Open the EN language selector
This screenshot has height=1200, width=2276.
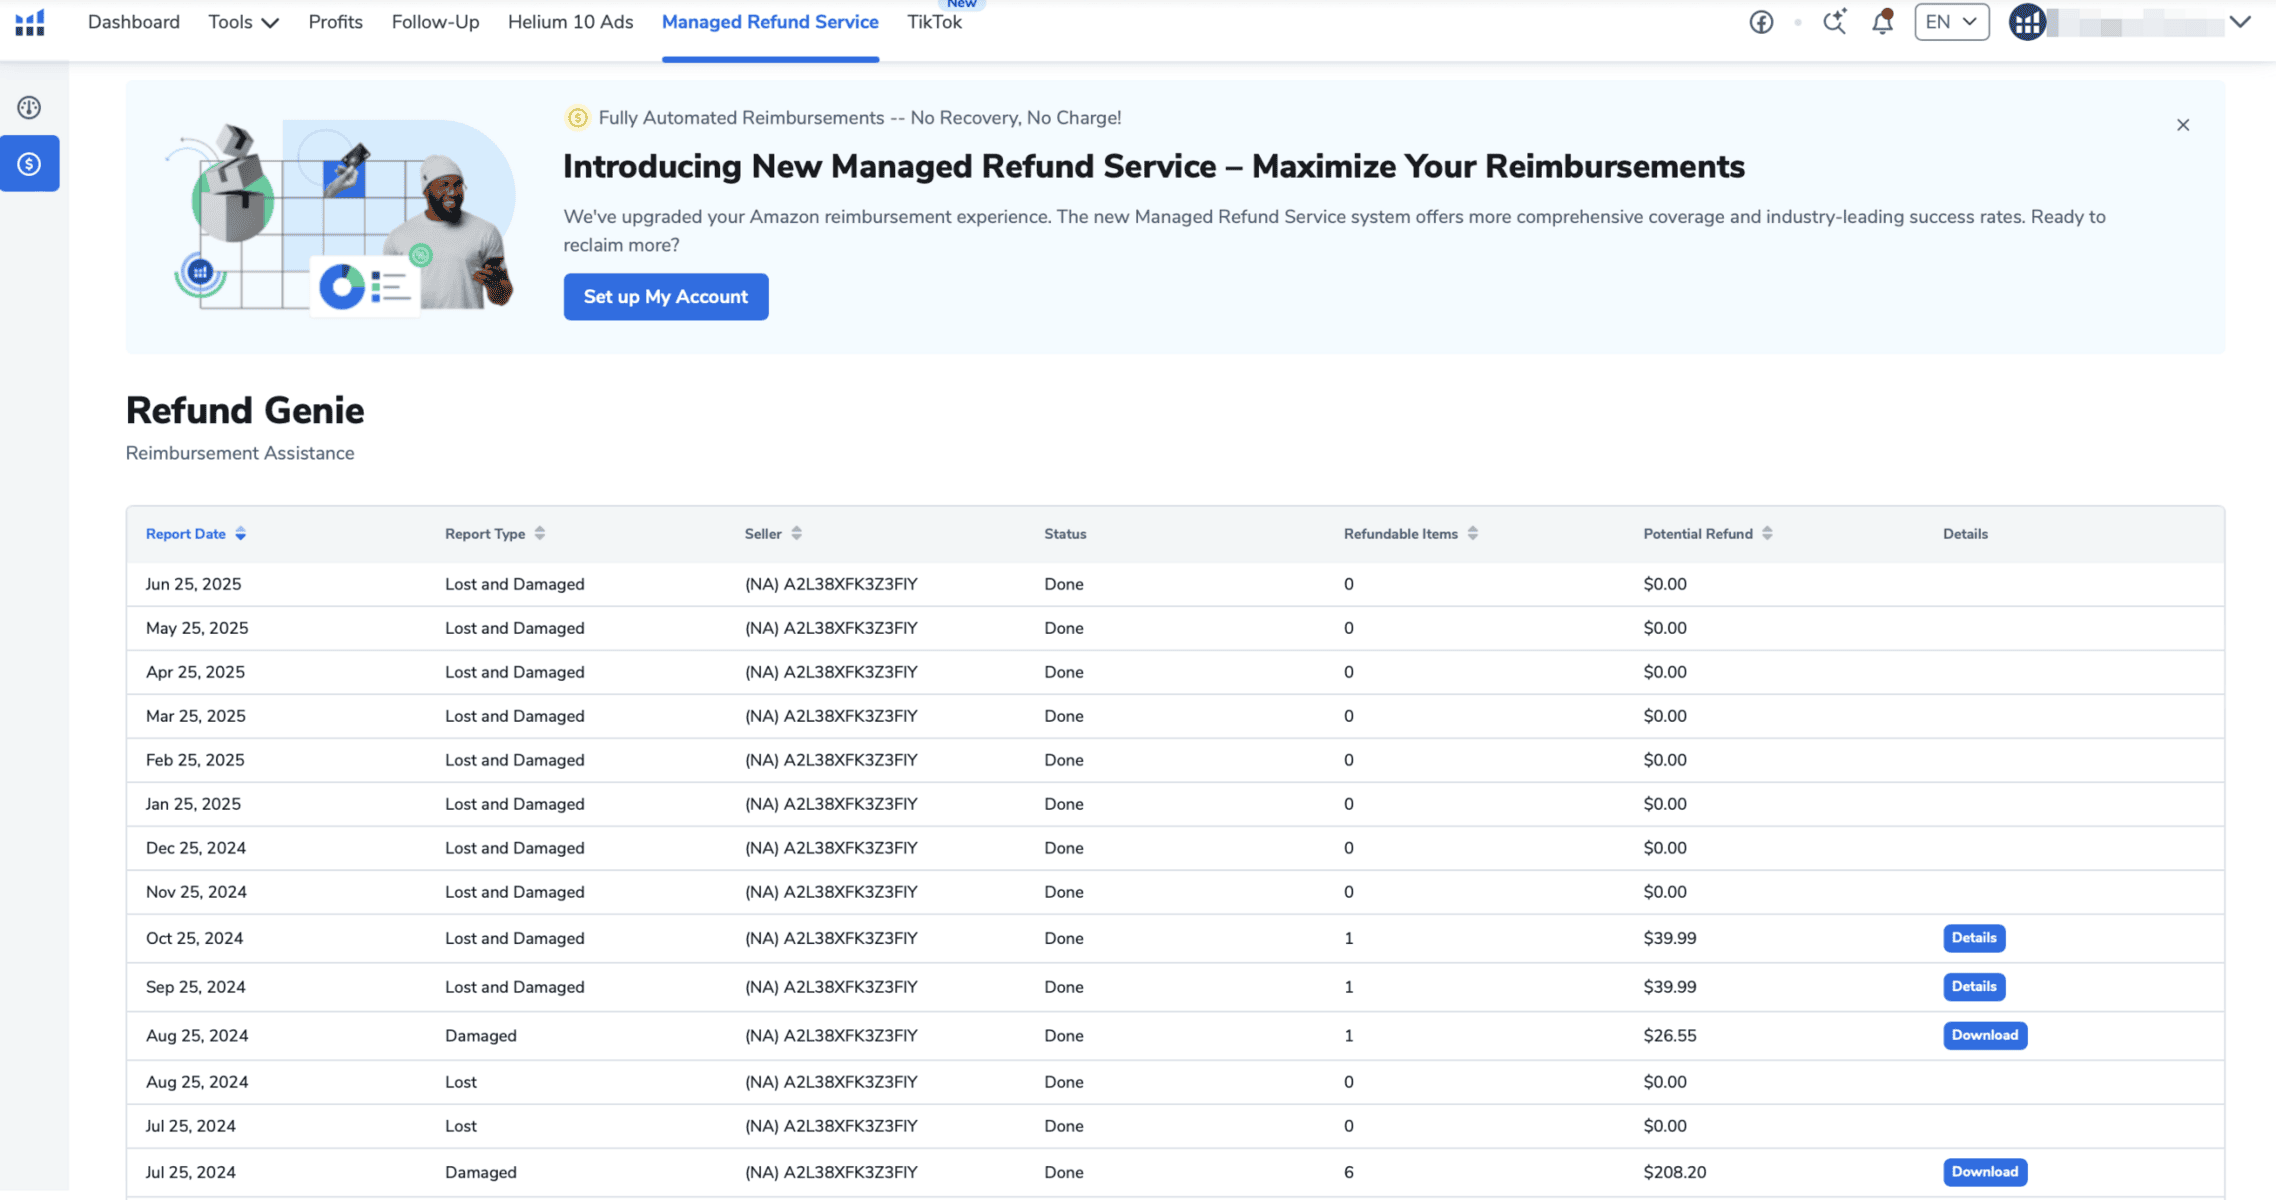tap(1951, 22)
